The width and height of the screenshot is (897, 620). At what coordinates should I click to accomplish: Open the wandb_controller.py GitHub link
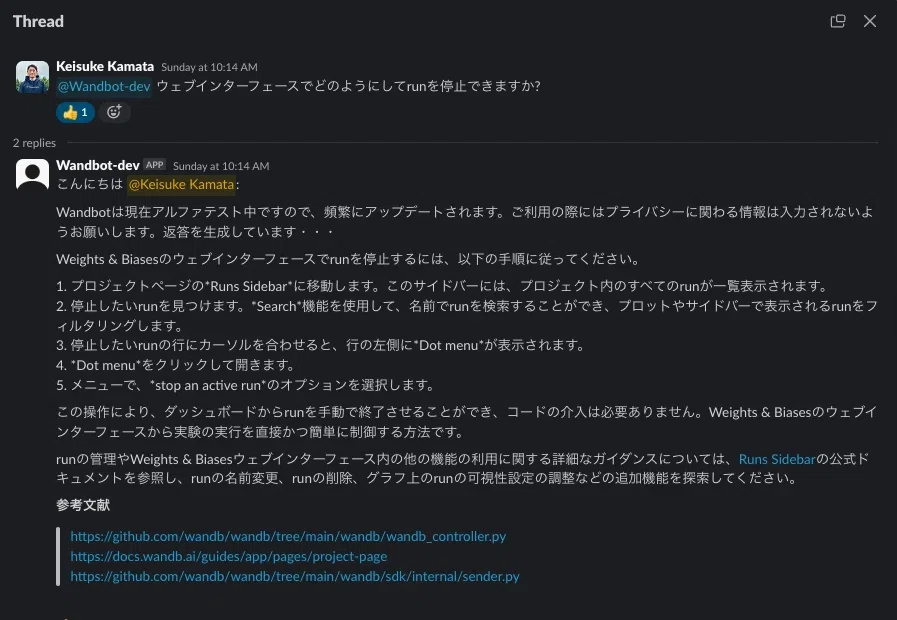click(288, 536)
